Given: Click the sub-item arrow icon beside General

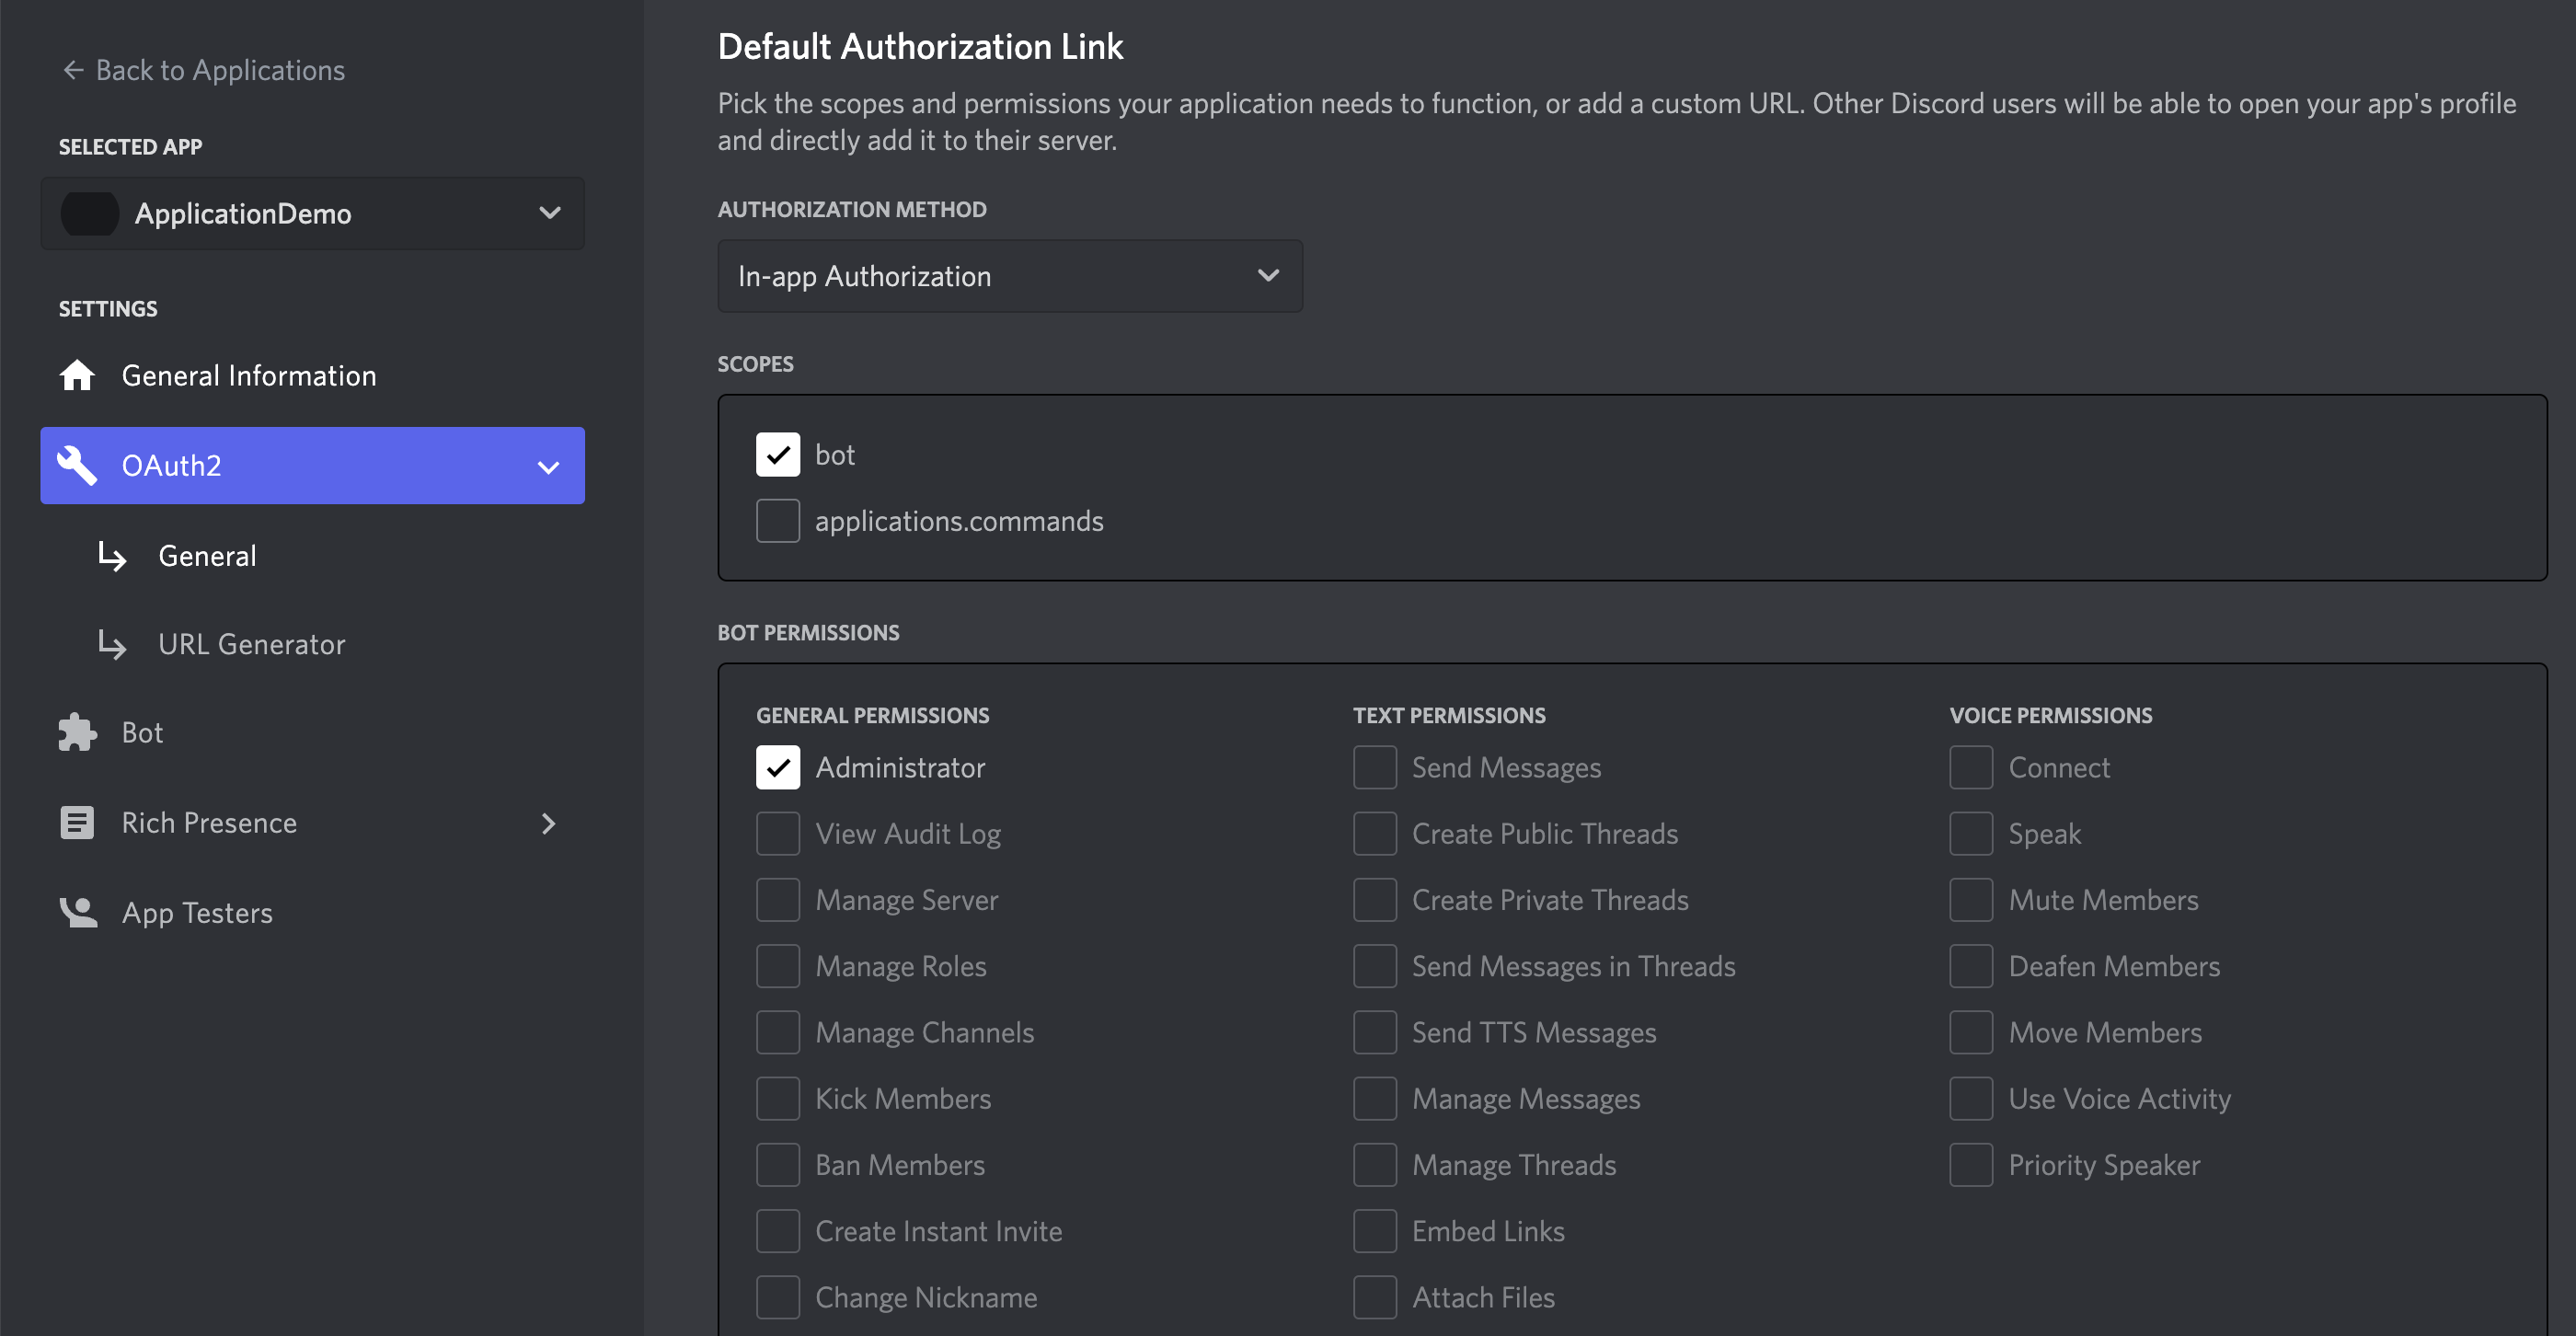Looking at the screenshot, I should click(112, 557).
